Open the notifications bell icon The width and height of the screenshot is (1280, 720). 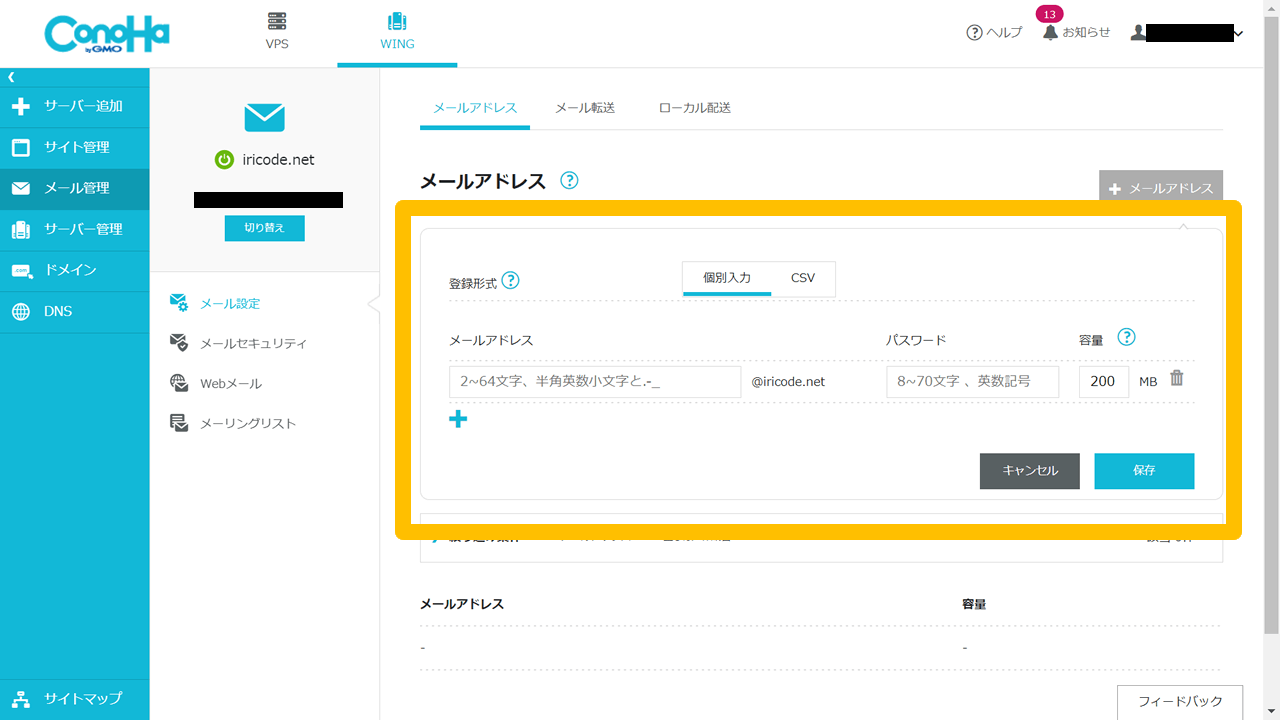point(1050,32)
